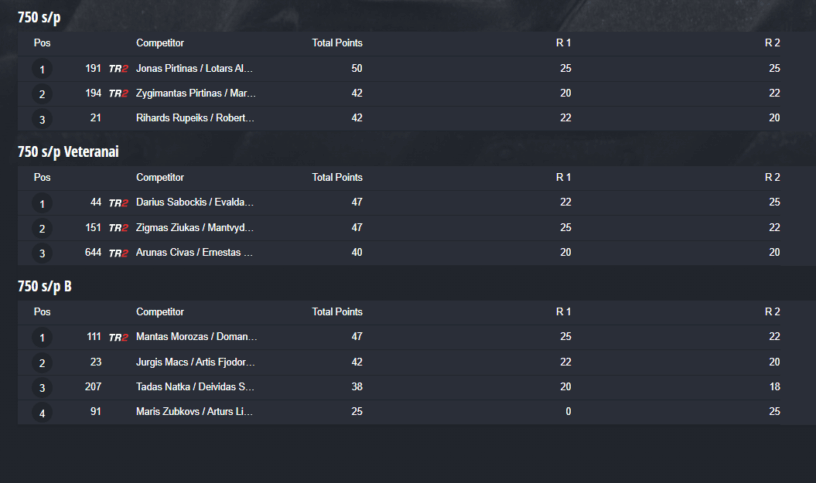Click the TR2 logo beside Arunas Civas
The width and height of the screenshot is (816, 483).
(118, 253)
